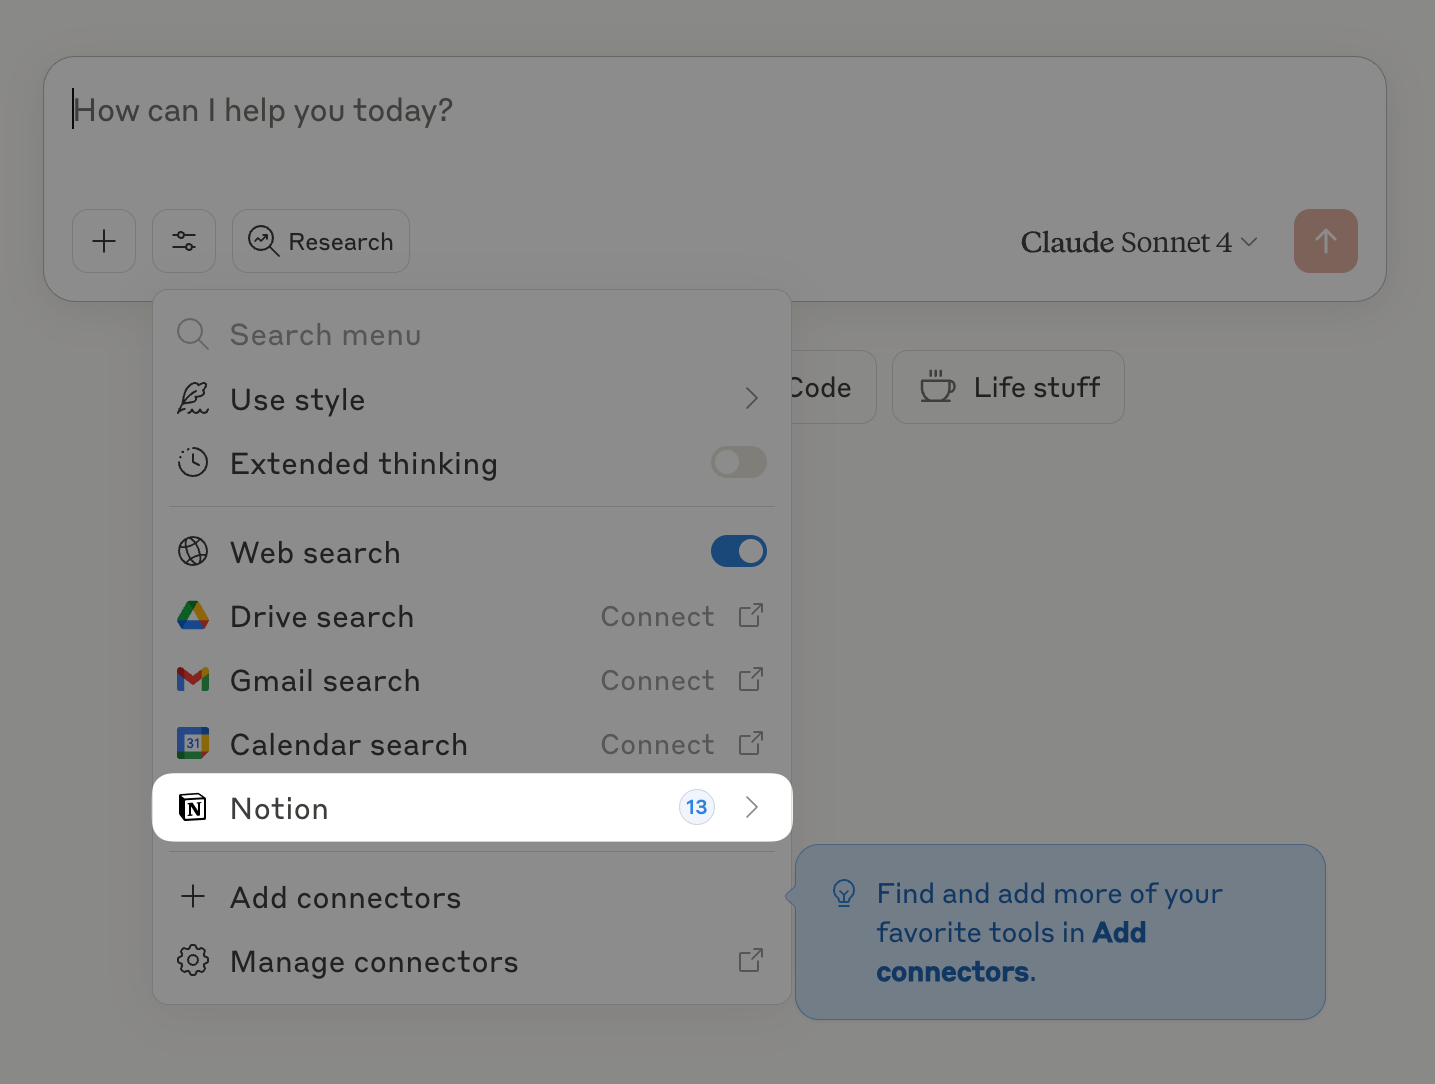This screenshot has height=1084, width=1435.
Task: Click Connect for Calendar search
Action: pos(657,745)
